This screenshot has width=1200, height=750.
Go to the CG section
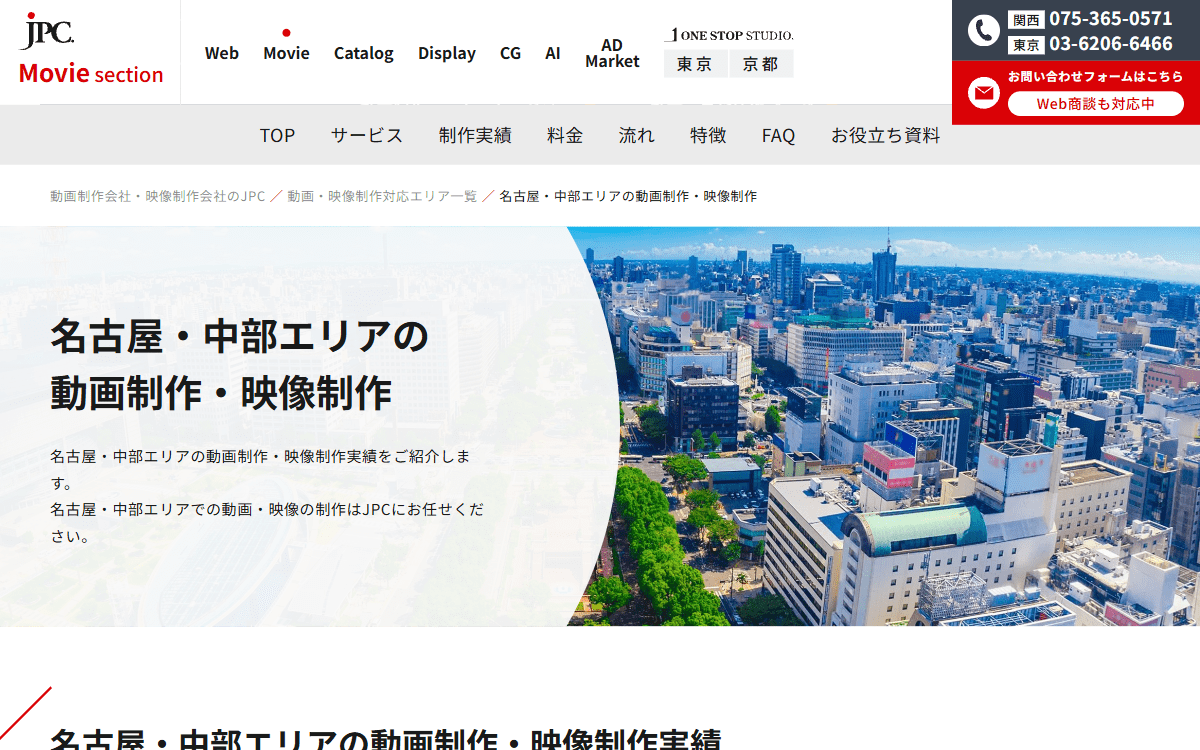click(x=510, y=53)
